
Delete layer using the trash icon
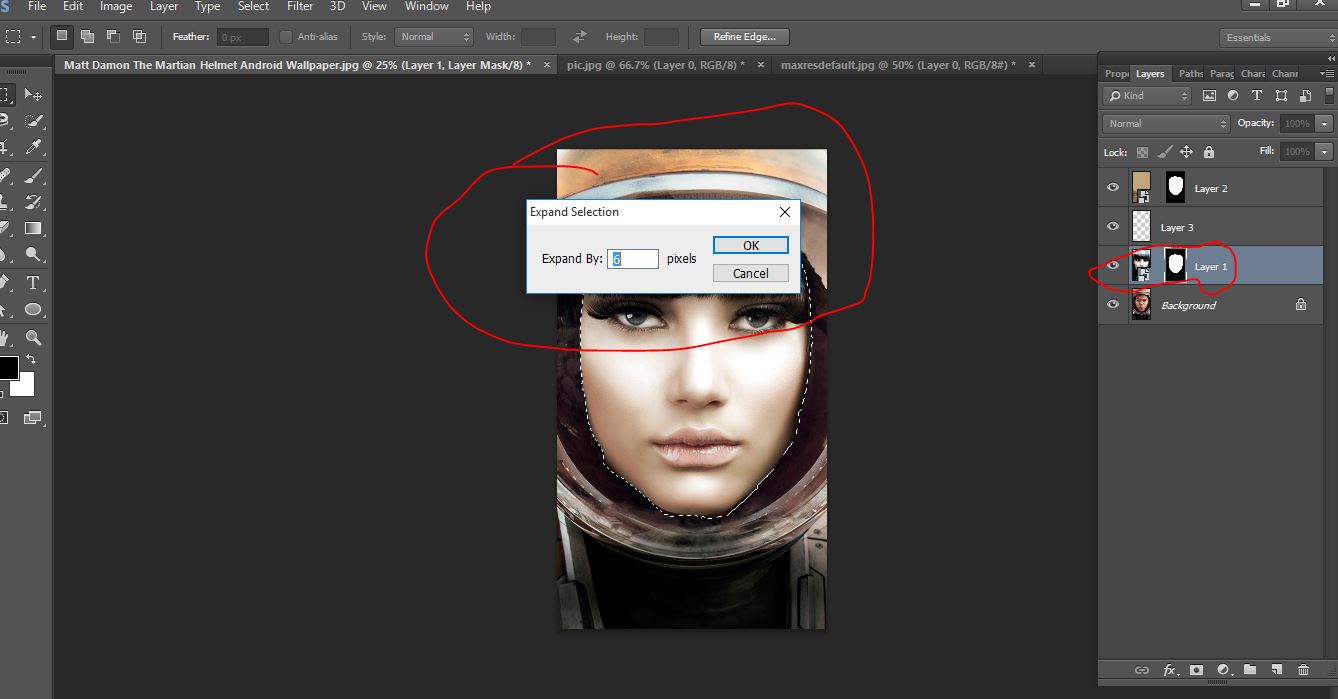tap(1303, 670)
